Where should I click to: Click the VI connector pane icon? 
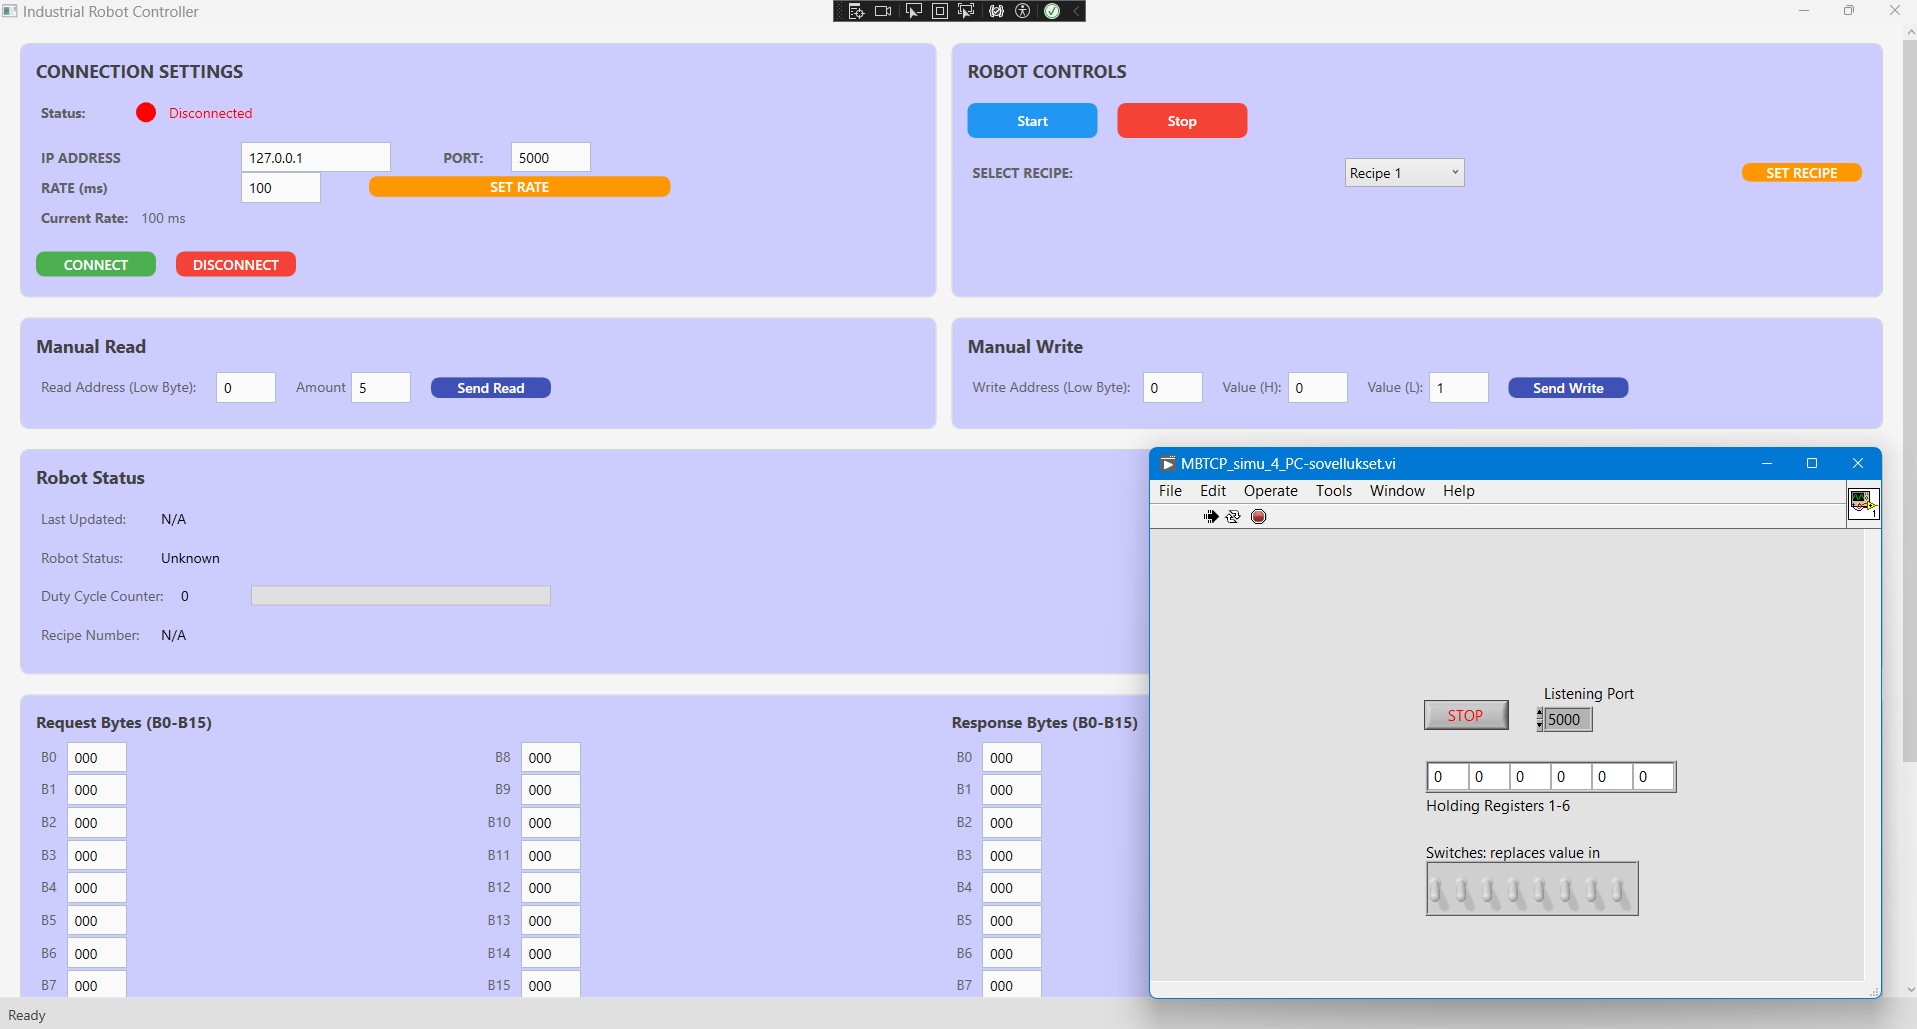pyautogui.click(x=1862, y=502)
